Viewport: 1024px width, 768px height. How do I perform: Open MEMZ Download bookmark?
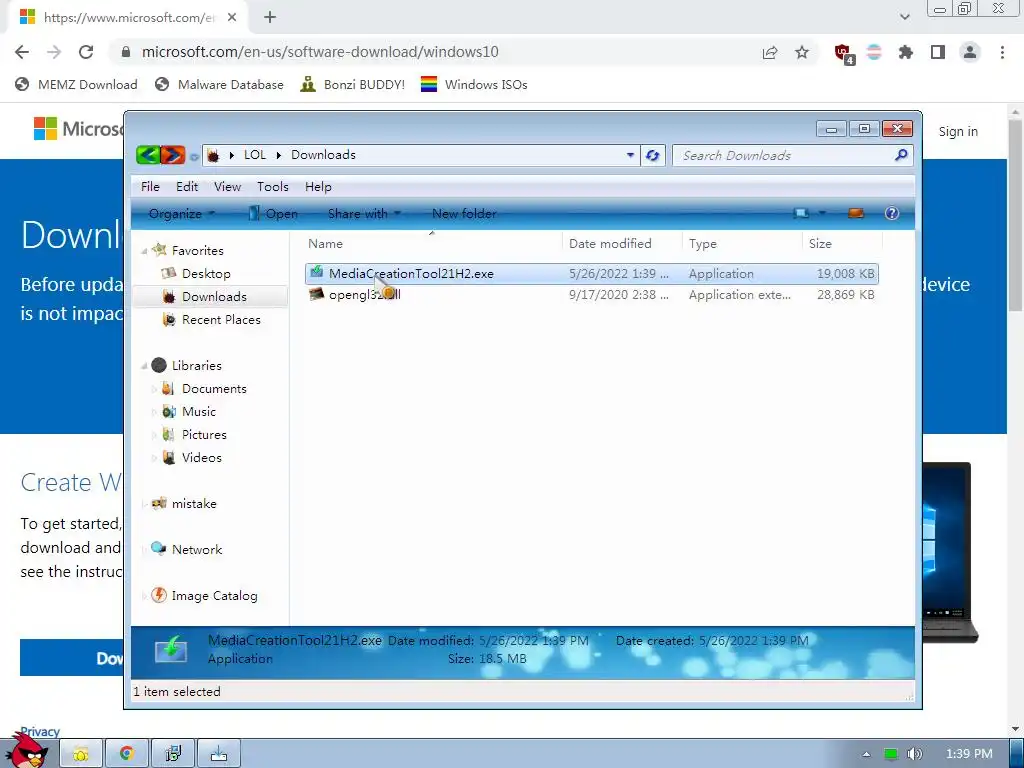76,84
